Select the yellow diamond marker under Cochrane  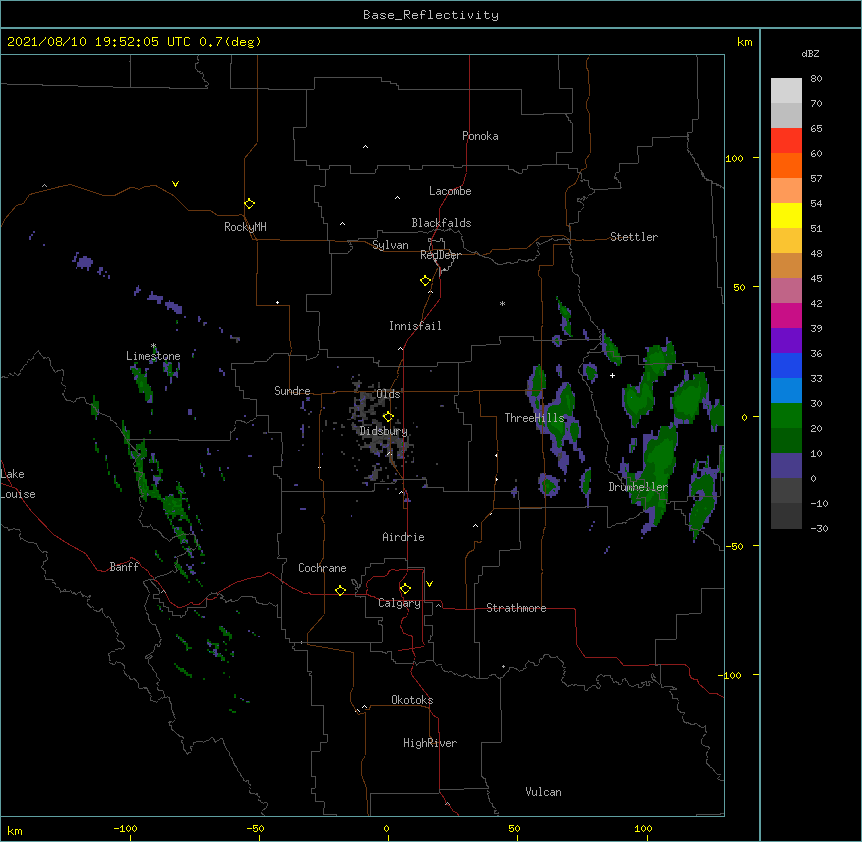[340, 590]
